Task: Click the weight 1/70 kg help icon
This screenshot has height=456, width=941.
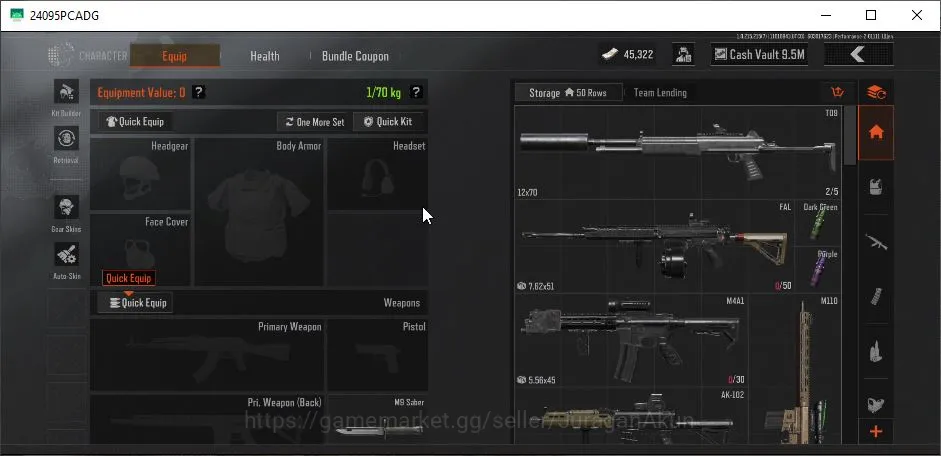Action: pos(416,92)
